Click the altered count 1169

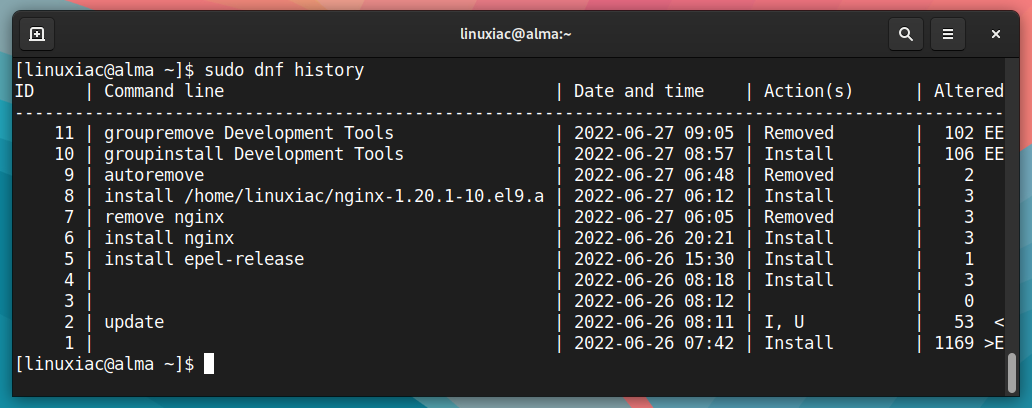(954, 344)
